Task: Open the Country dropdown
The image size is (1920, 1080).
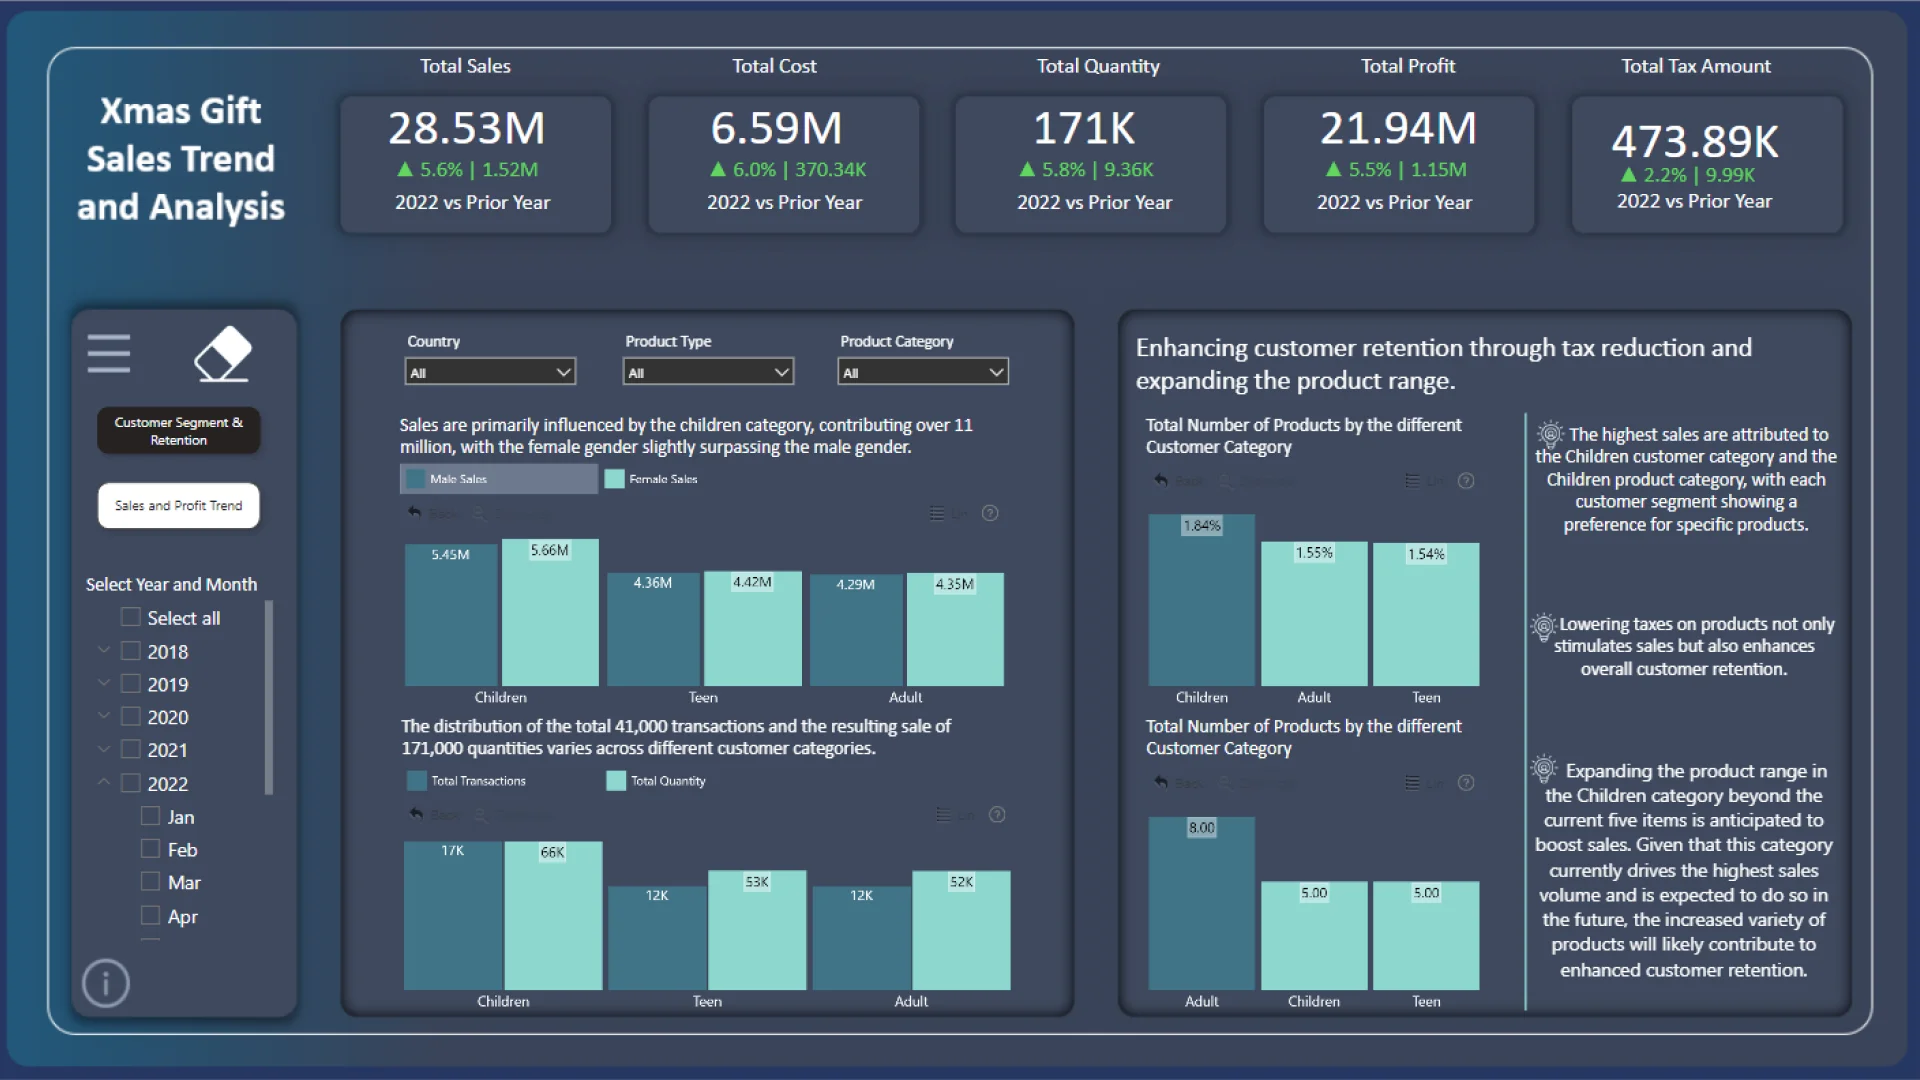Action: (490, 372)
